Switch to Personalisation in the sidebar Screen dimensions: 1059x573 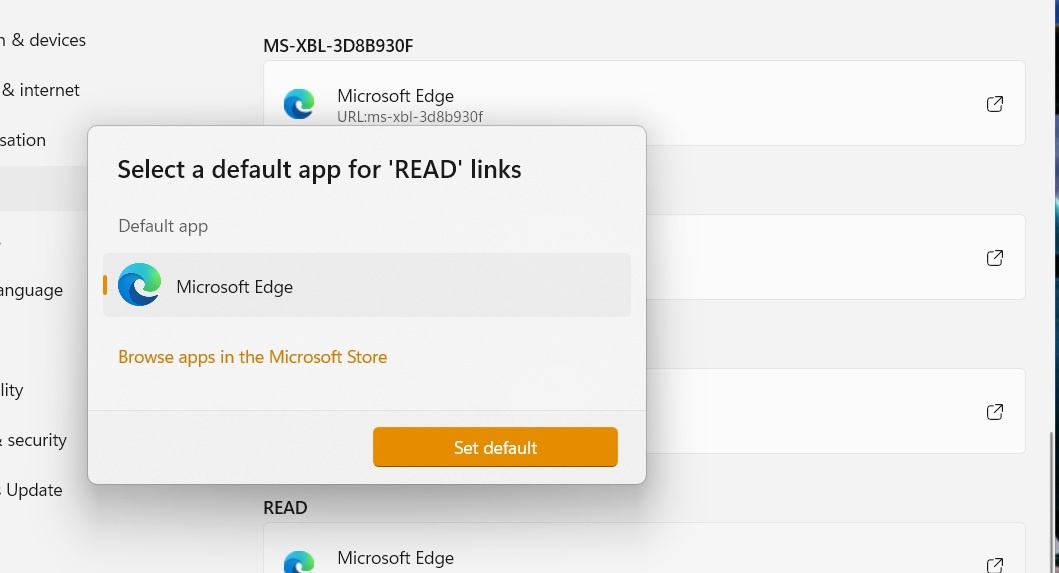coord(23,140)
